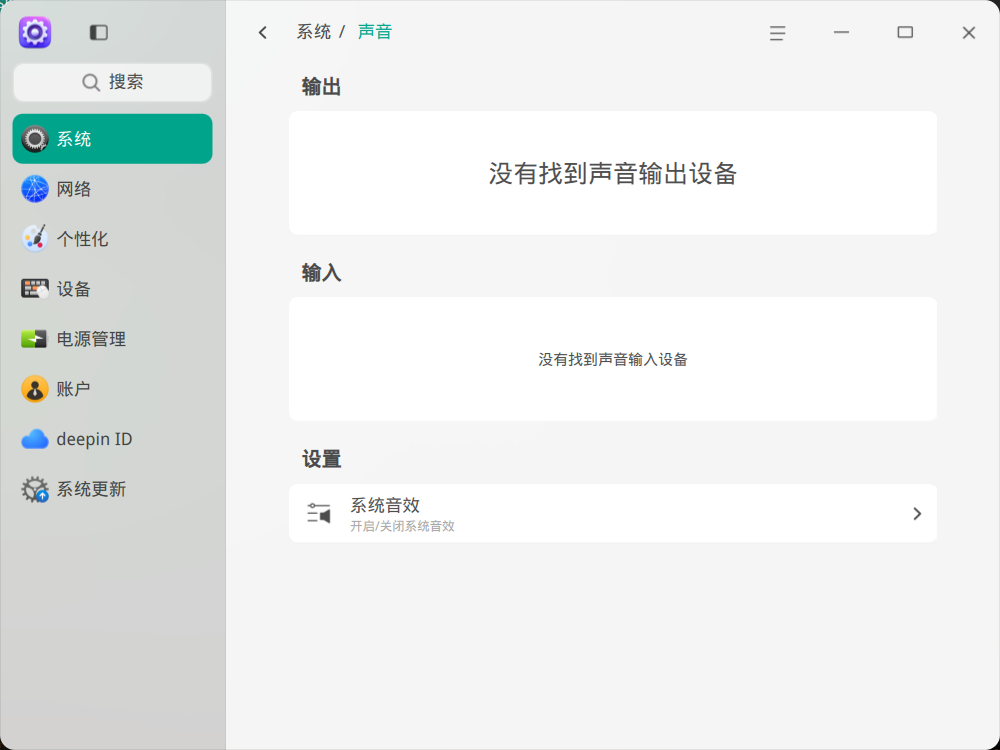Go to deepin ID settings
This screenshot has width=1000, height=750.
112,439
